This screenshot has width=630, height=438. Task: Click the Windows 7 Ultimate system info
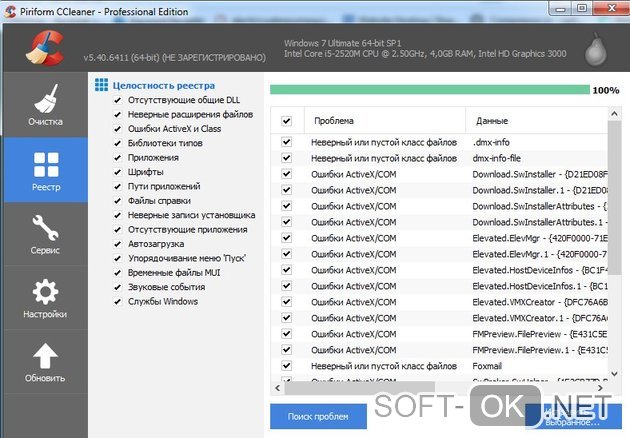pyautogui.click(x=342, y=43)
